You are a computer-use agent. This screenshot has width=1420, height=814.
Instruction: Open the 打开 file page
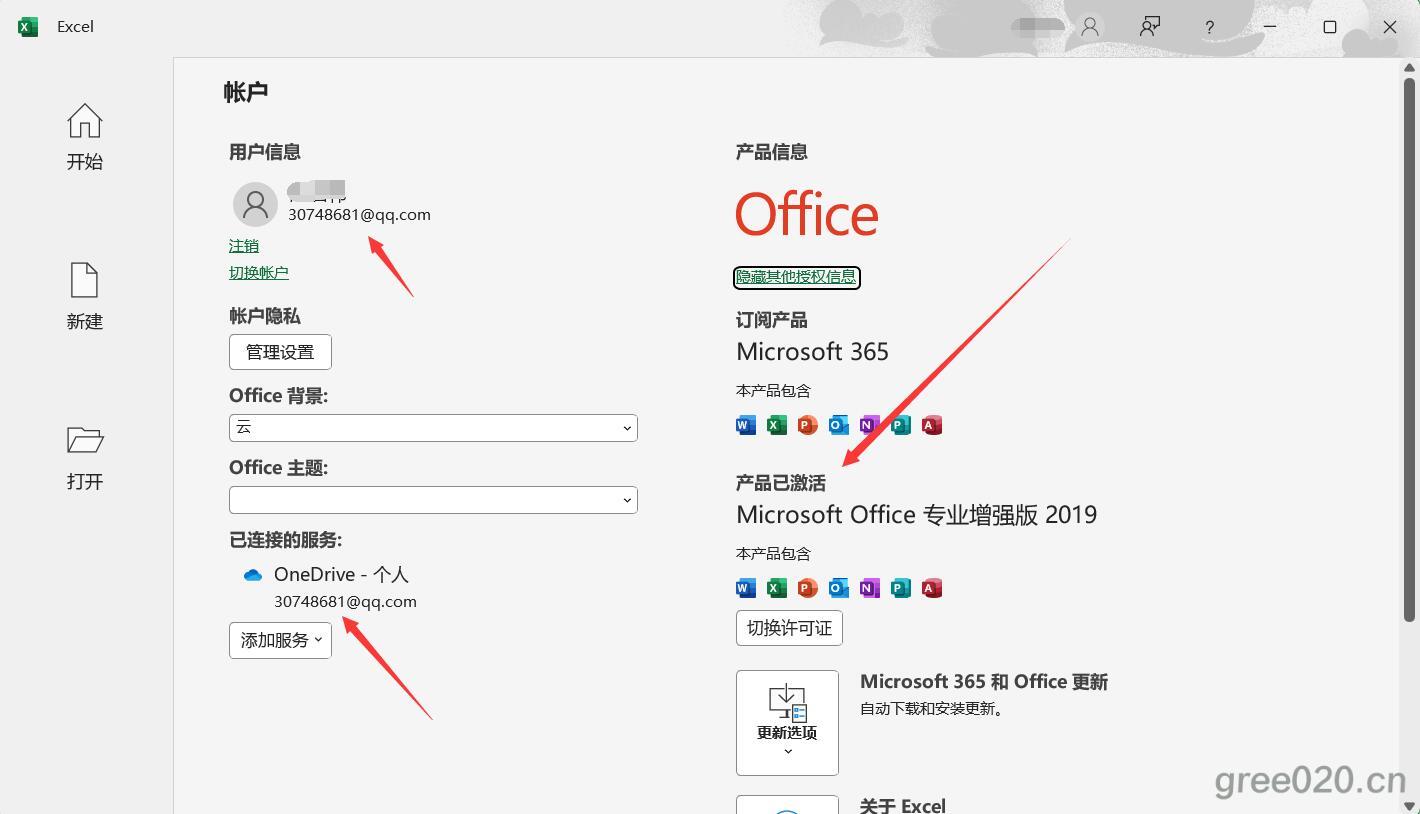click(85, 457)
